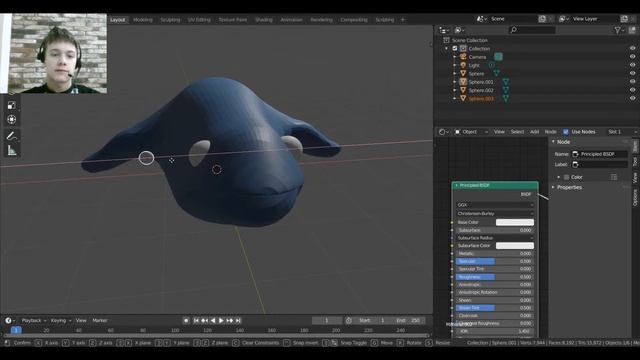
Task: Jump to next keyframe in timeline
Action: [229, 321]
